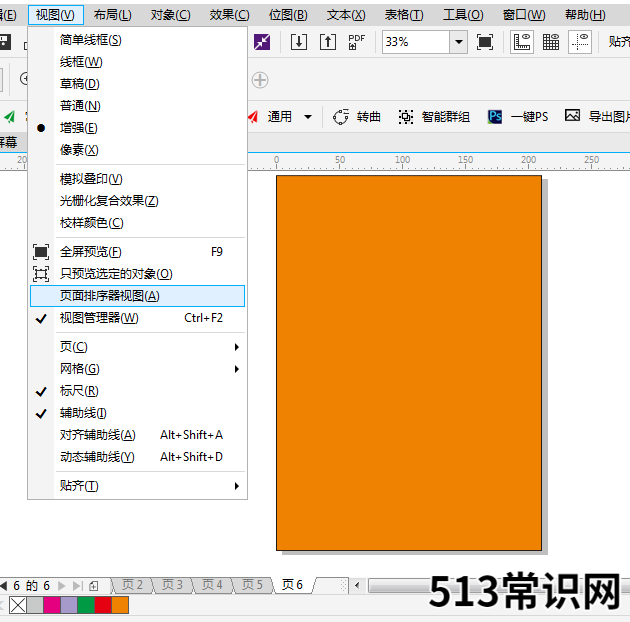This screenshot has width=630, height=622.
Task: Choose 光栅化复合效果(Z) menu item
Action: [x=137, y=201]
